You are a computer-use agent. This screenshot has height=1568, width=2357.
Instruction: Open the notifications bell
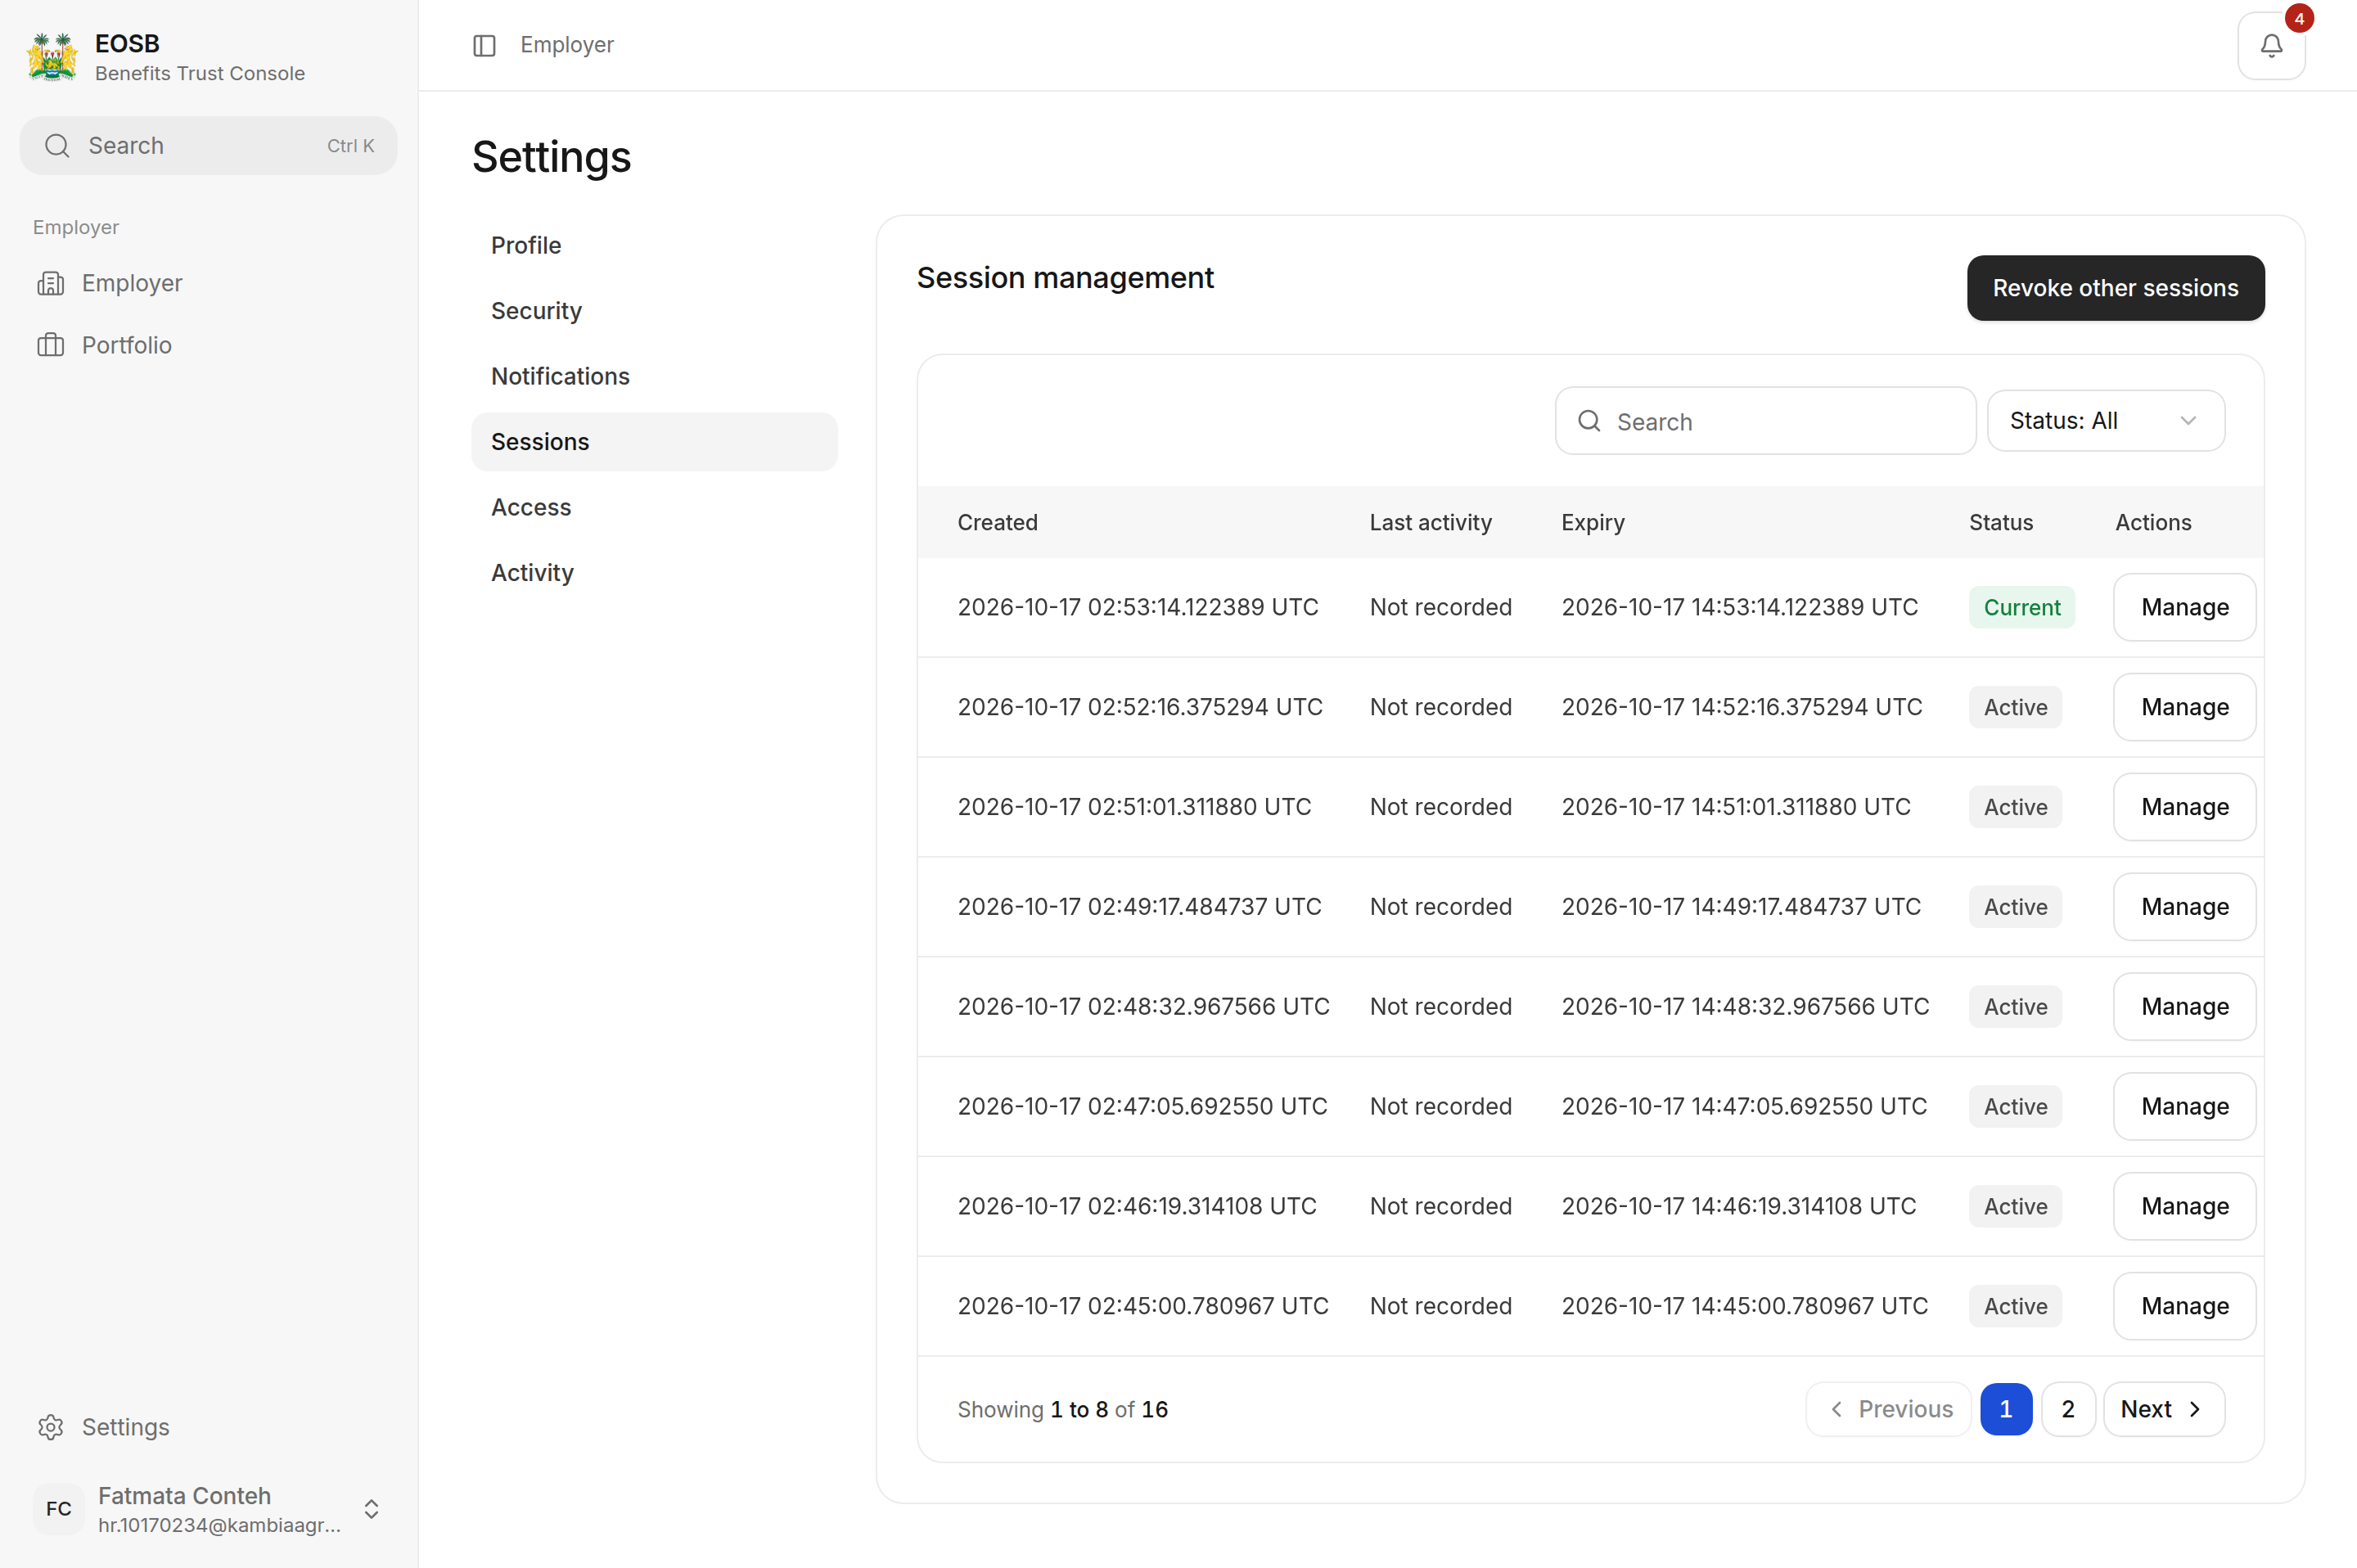(2270, 46)
